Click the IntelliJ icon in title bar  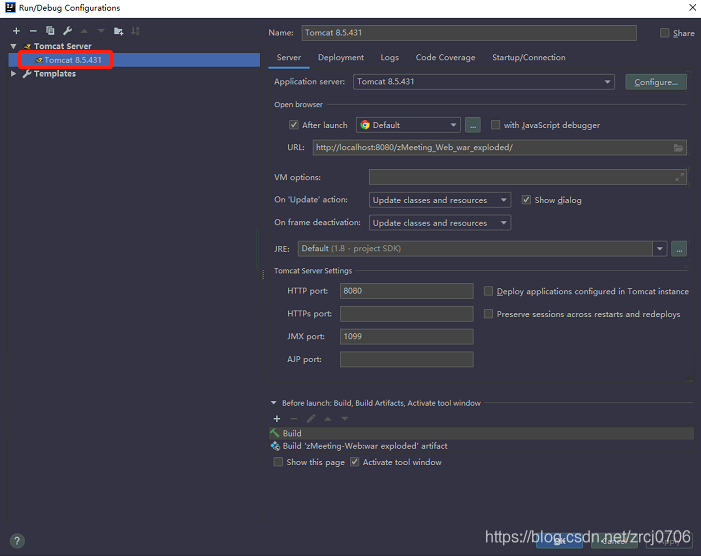pyautogui.click(x=10, y=7)
